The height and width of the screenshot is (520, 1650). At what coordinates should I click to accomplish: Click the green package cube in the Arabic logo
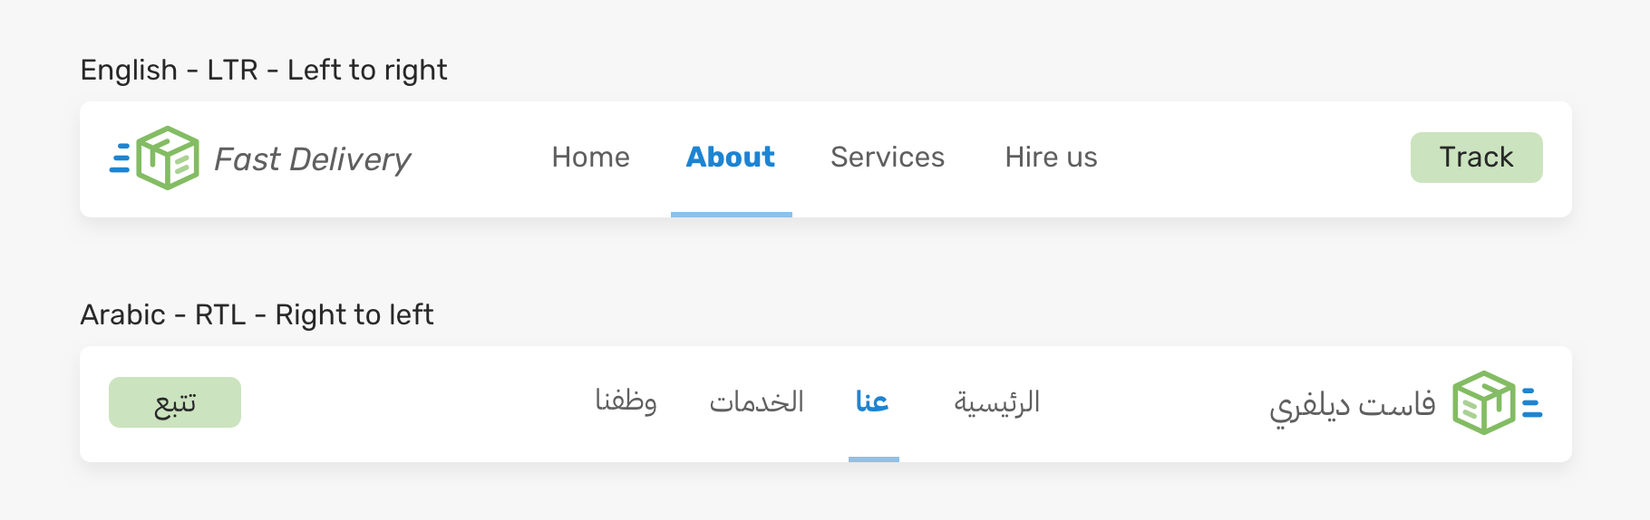tap(1484, 403)
